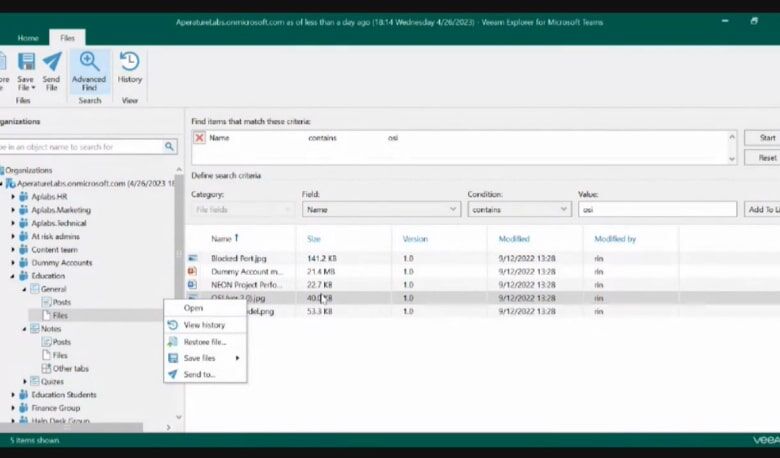Click the Save File ribbon icon
The height and width of the screenshot is (458, 780).
(26, 63)
